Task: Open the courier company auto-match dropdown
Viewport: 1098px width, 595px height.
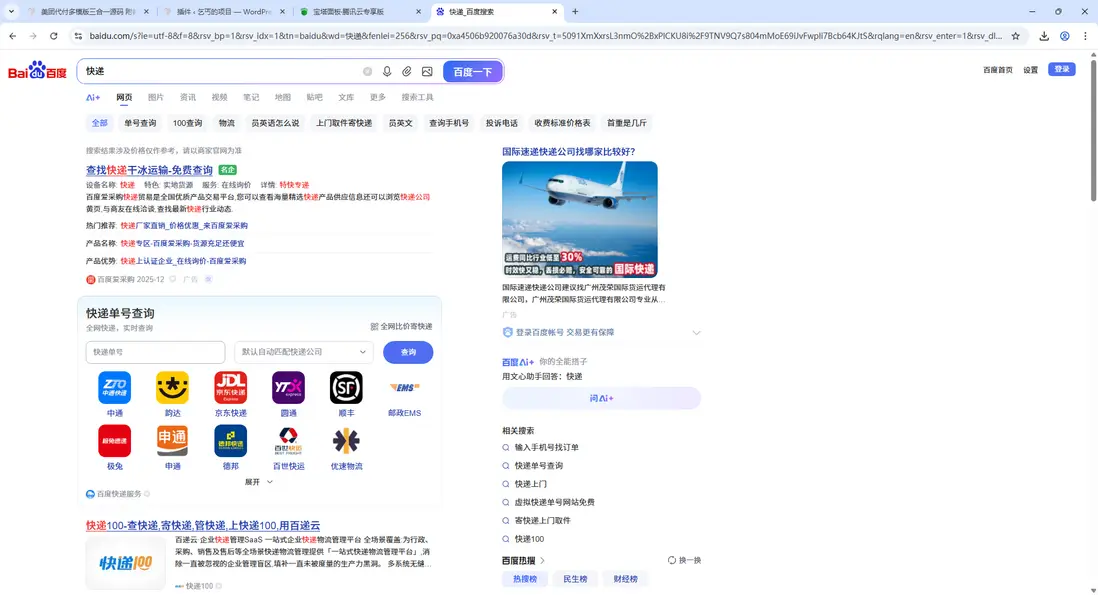Action: point(304,352)
